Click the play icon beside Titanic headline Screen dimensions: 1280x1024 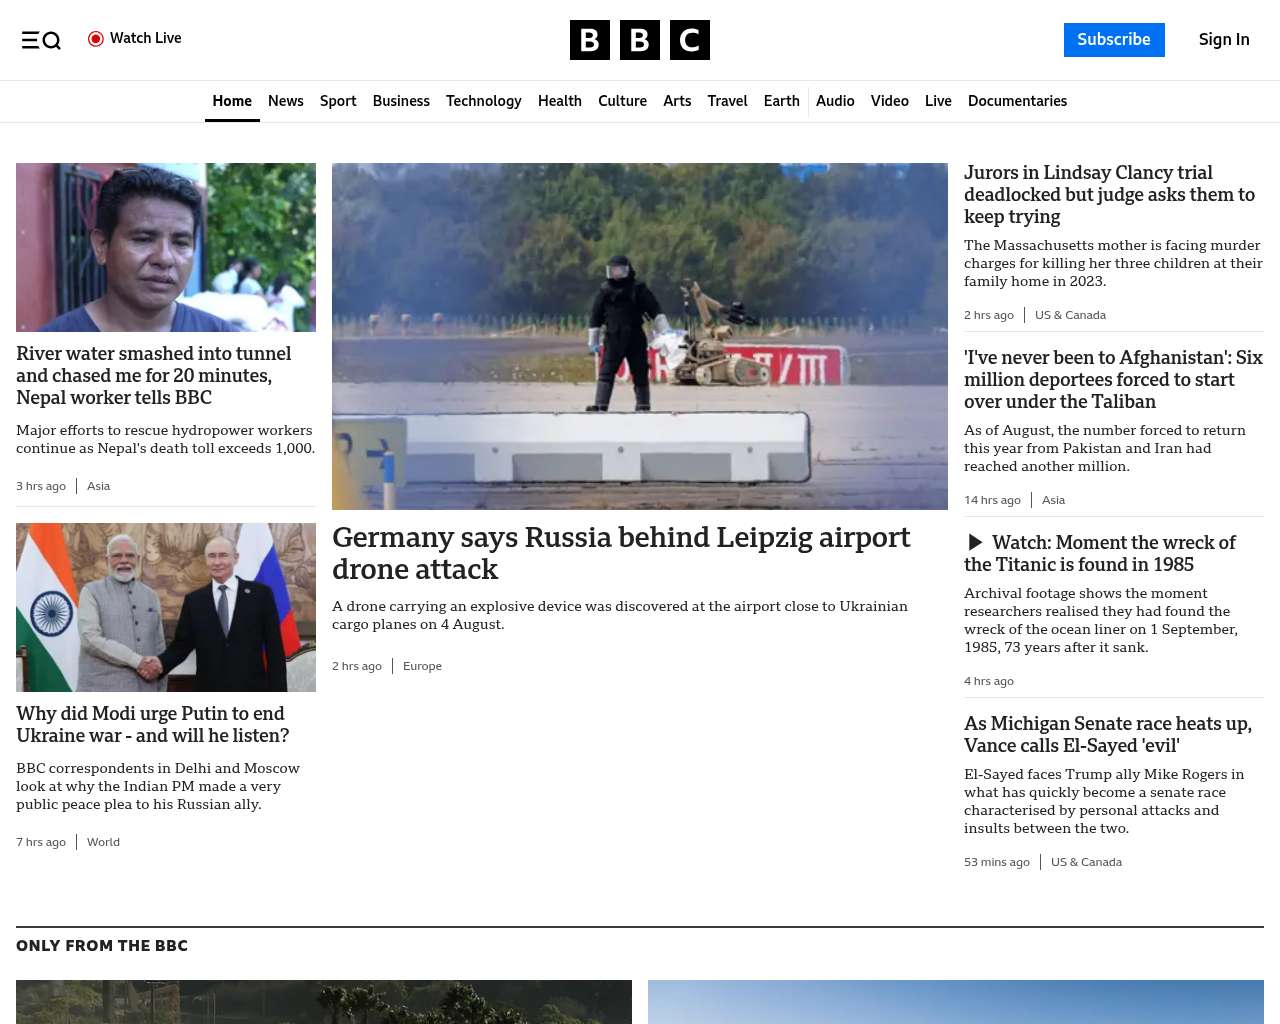[x=975, y=543]
